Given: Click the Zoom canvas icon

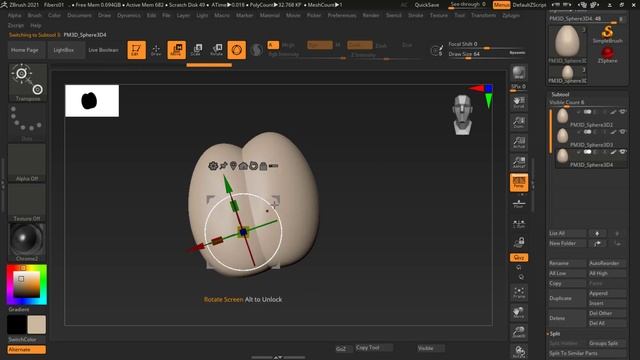Looking at the screenshot, I should 519,122.
